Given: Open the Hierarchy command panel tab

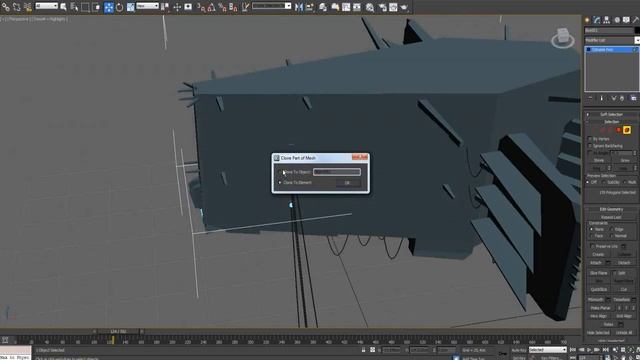Looking at the screenshot, I should [607, 20].
